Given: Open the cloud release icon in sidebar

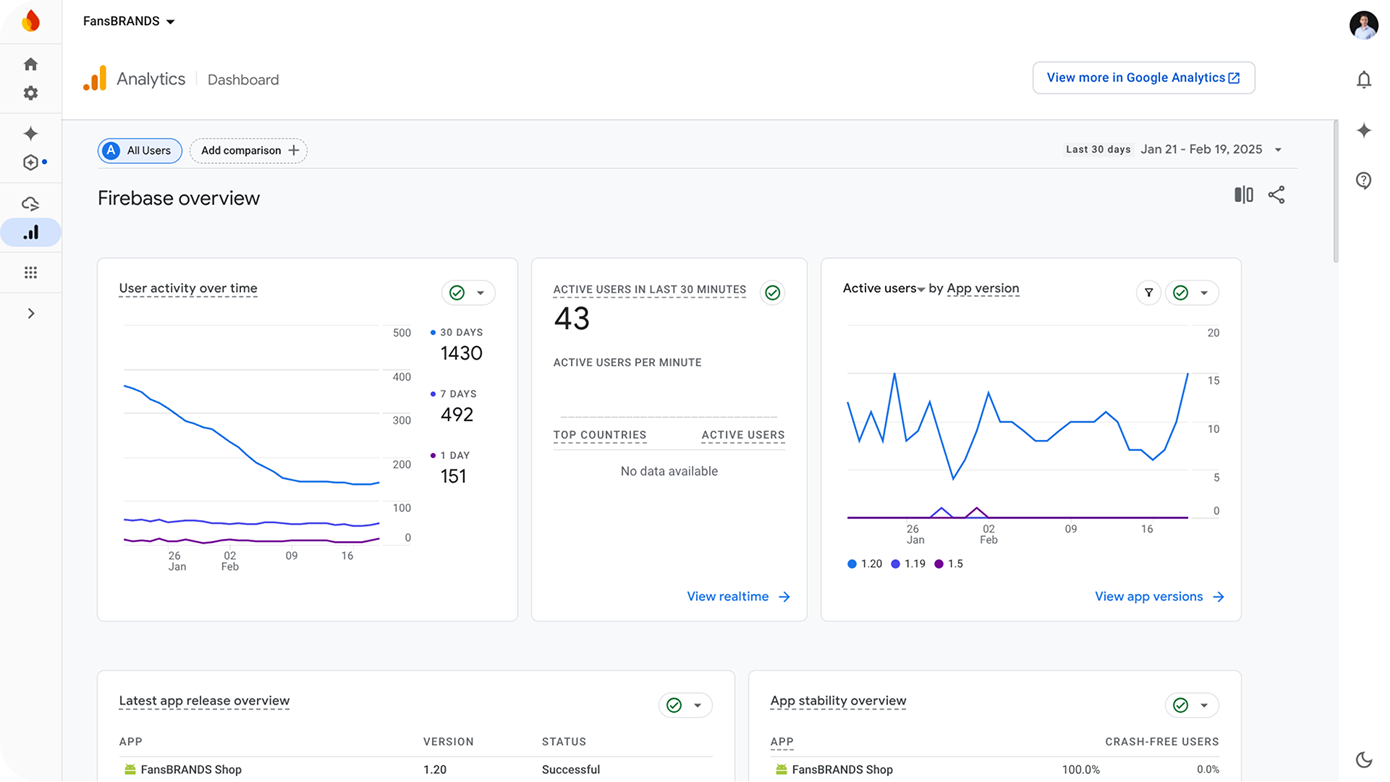Looking at the screenshot, I should pyautogui.click(x=31, y=204).
